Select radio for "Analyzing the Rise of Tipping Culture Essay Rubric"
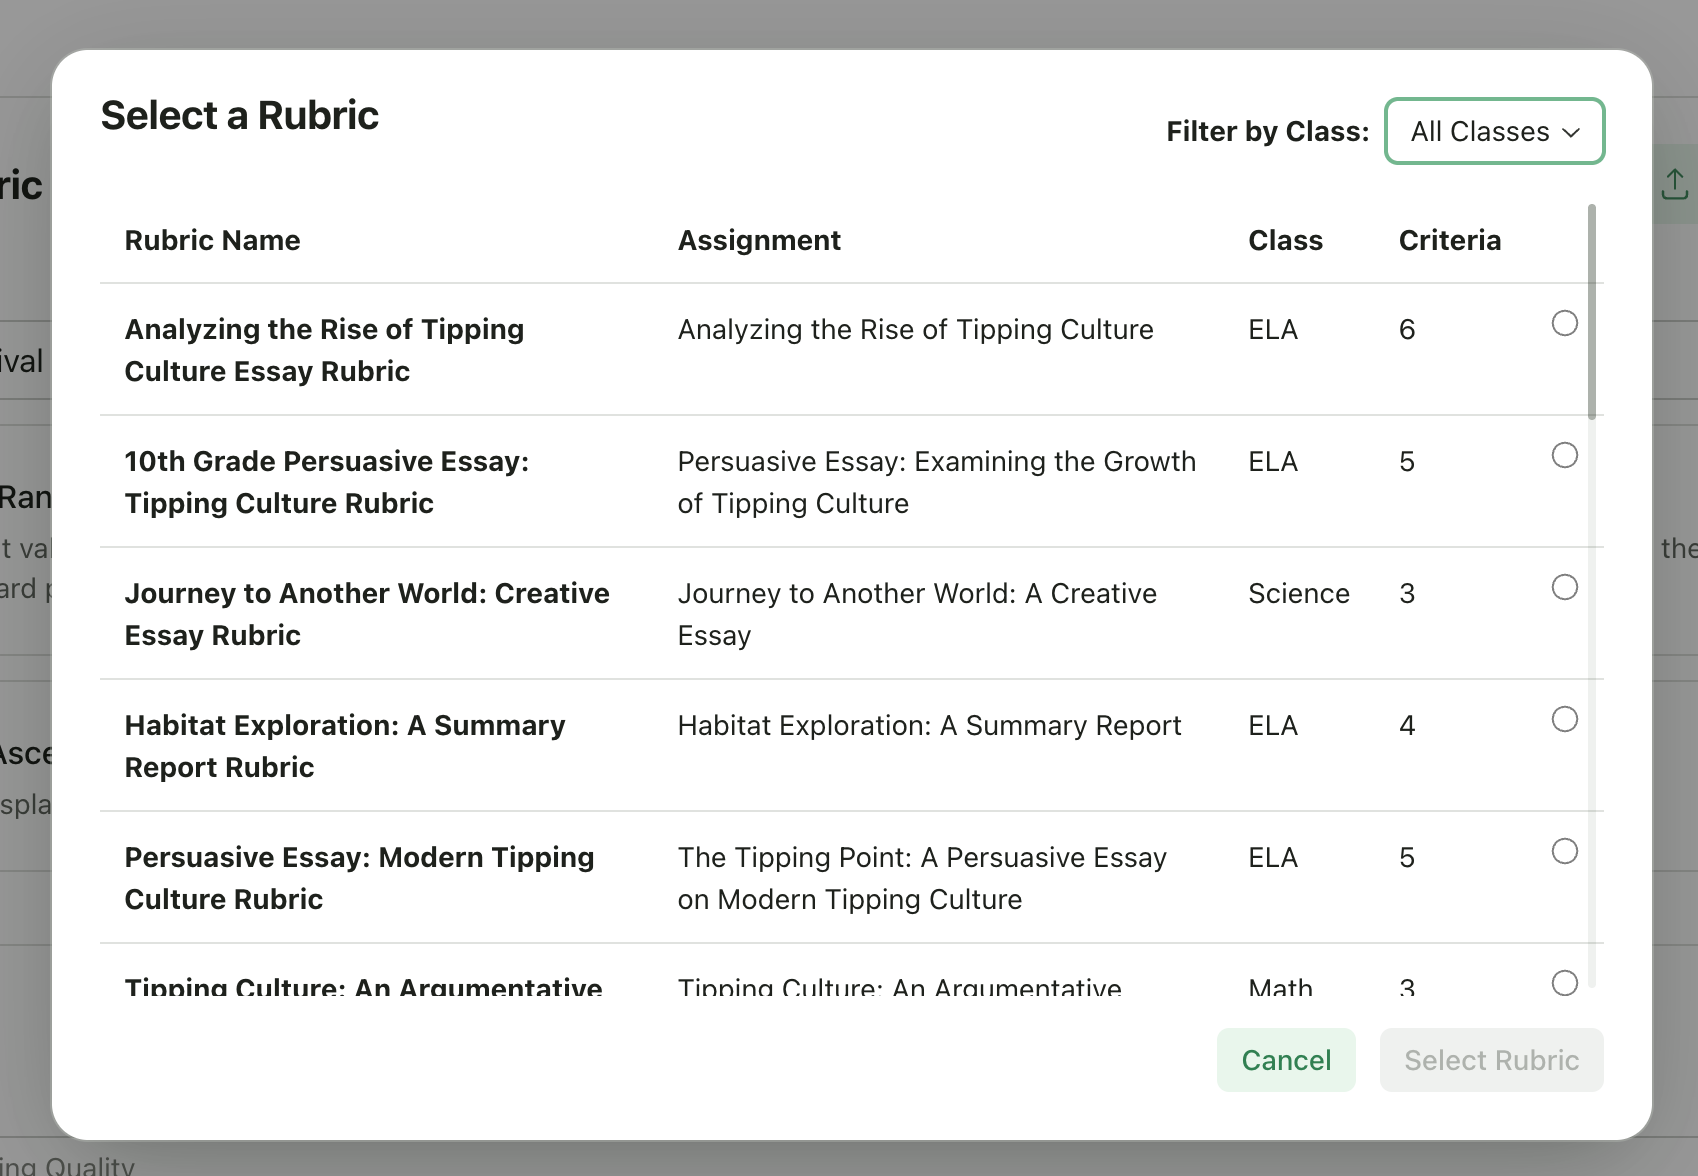 (x=1564, y=323)
